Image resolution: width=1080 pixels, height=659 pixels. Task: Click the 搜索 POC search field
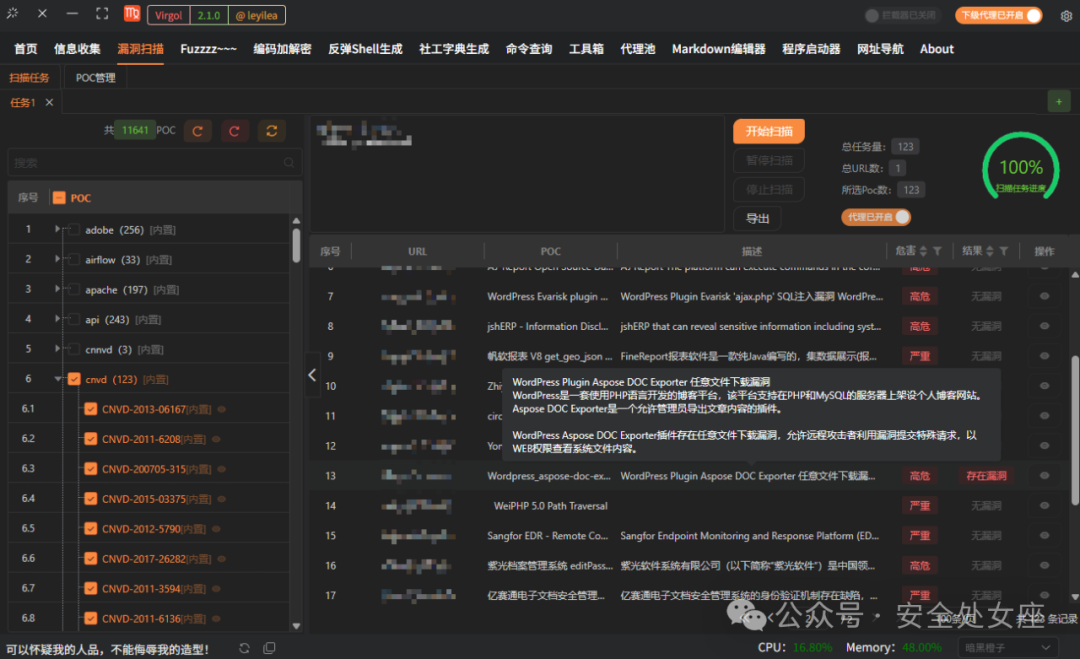click(x=154, y=163)
